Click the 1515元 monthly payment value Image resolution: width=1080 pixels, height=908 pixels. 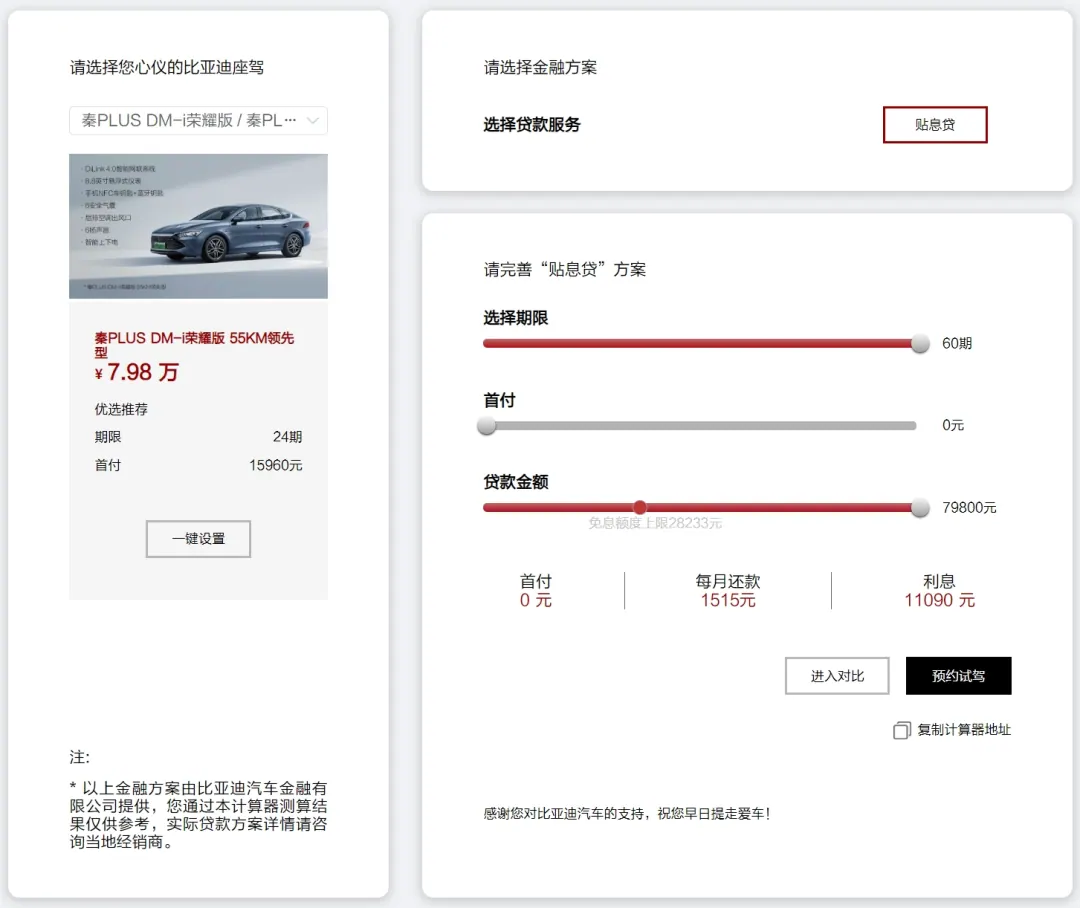click(x=728, y=600)
